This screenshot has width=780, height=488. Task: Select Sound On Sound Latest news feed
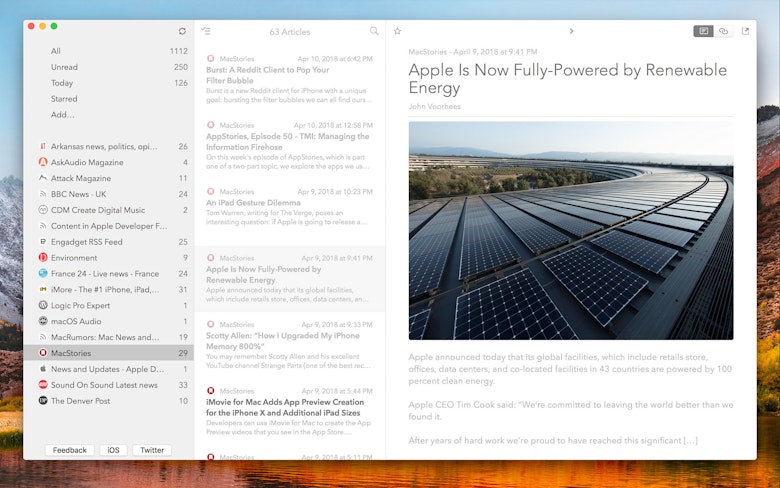click(108, 385)
